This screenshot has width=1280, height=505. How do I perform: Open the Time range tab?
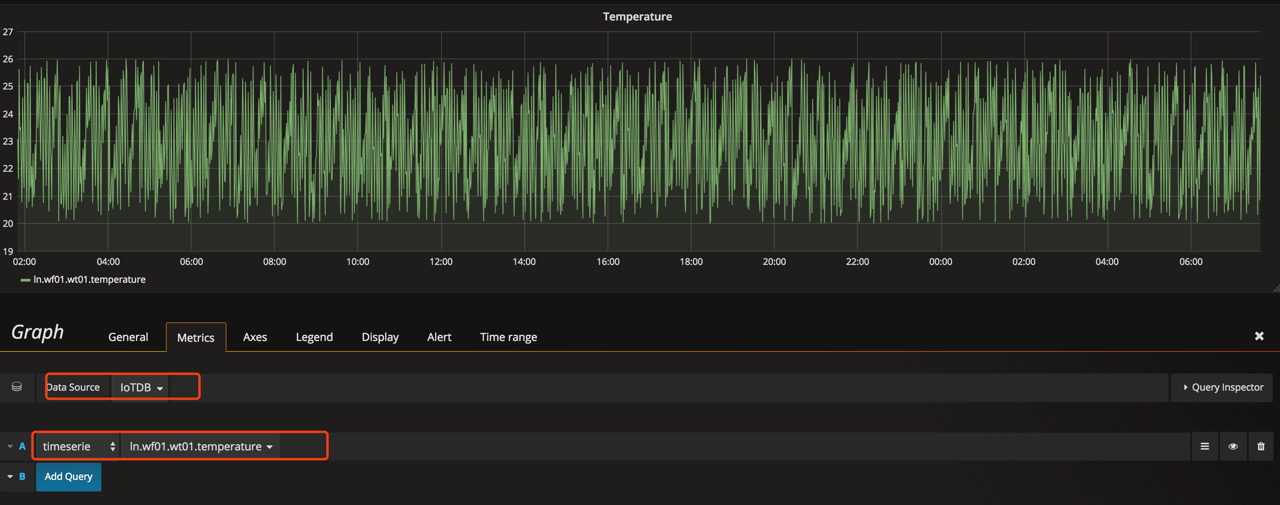(x=508, y=337)
